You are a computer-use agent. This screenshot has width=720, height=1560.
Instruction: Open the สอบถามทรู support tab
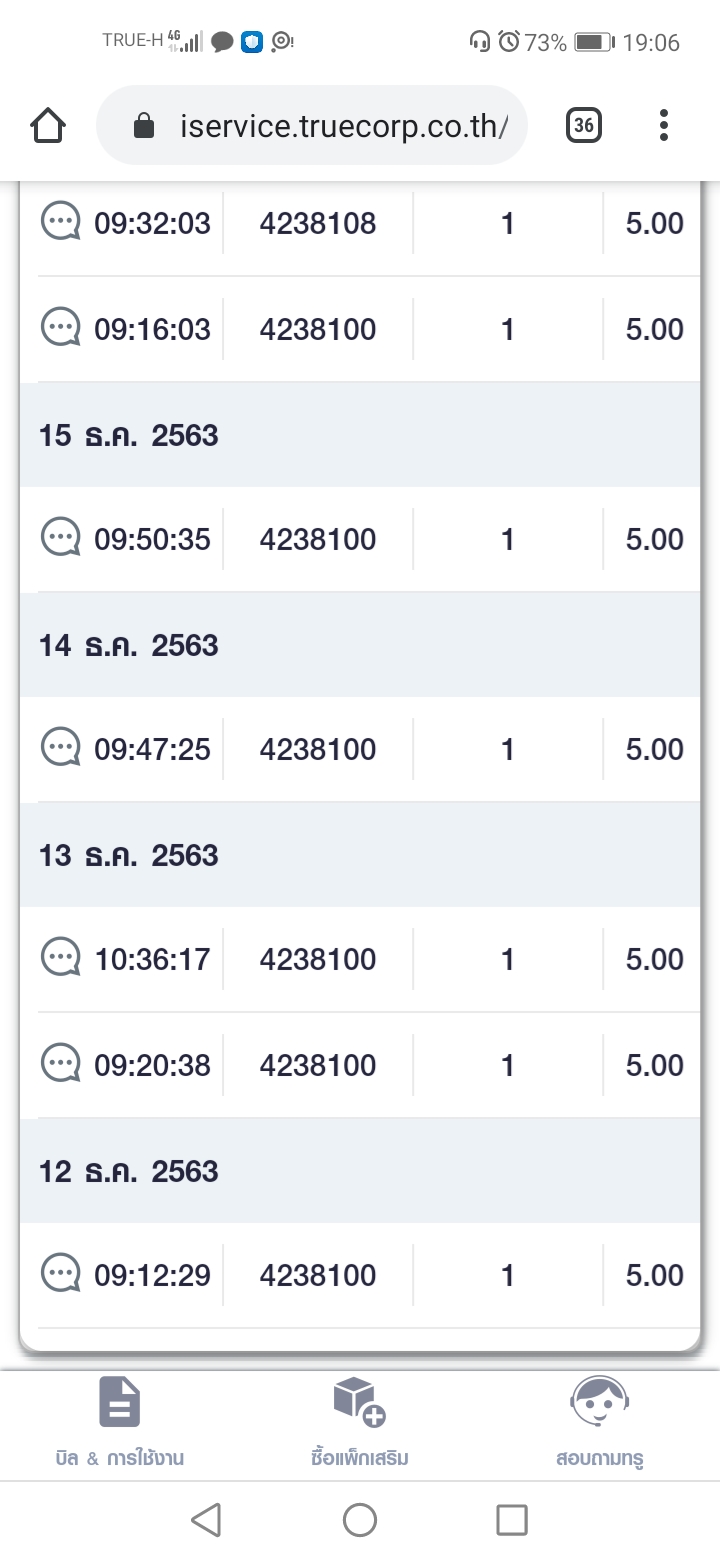pyautogui.click(x=599, y=1424)
